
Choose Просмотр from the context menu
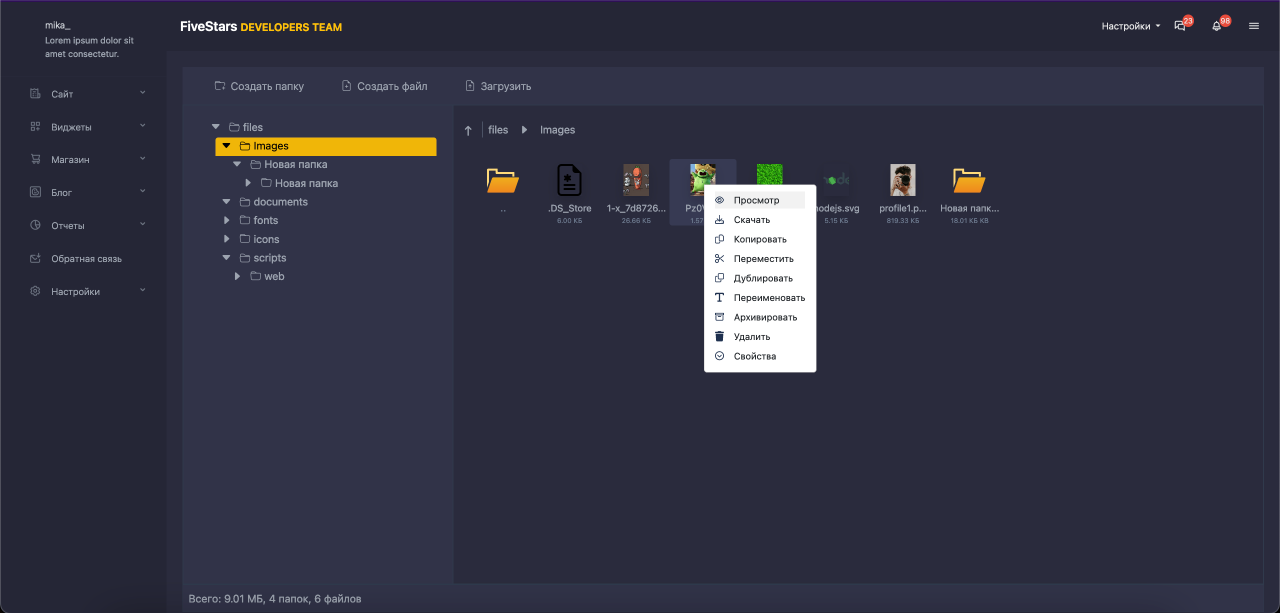click(756, 200)
